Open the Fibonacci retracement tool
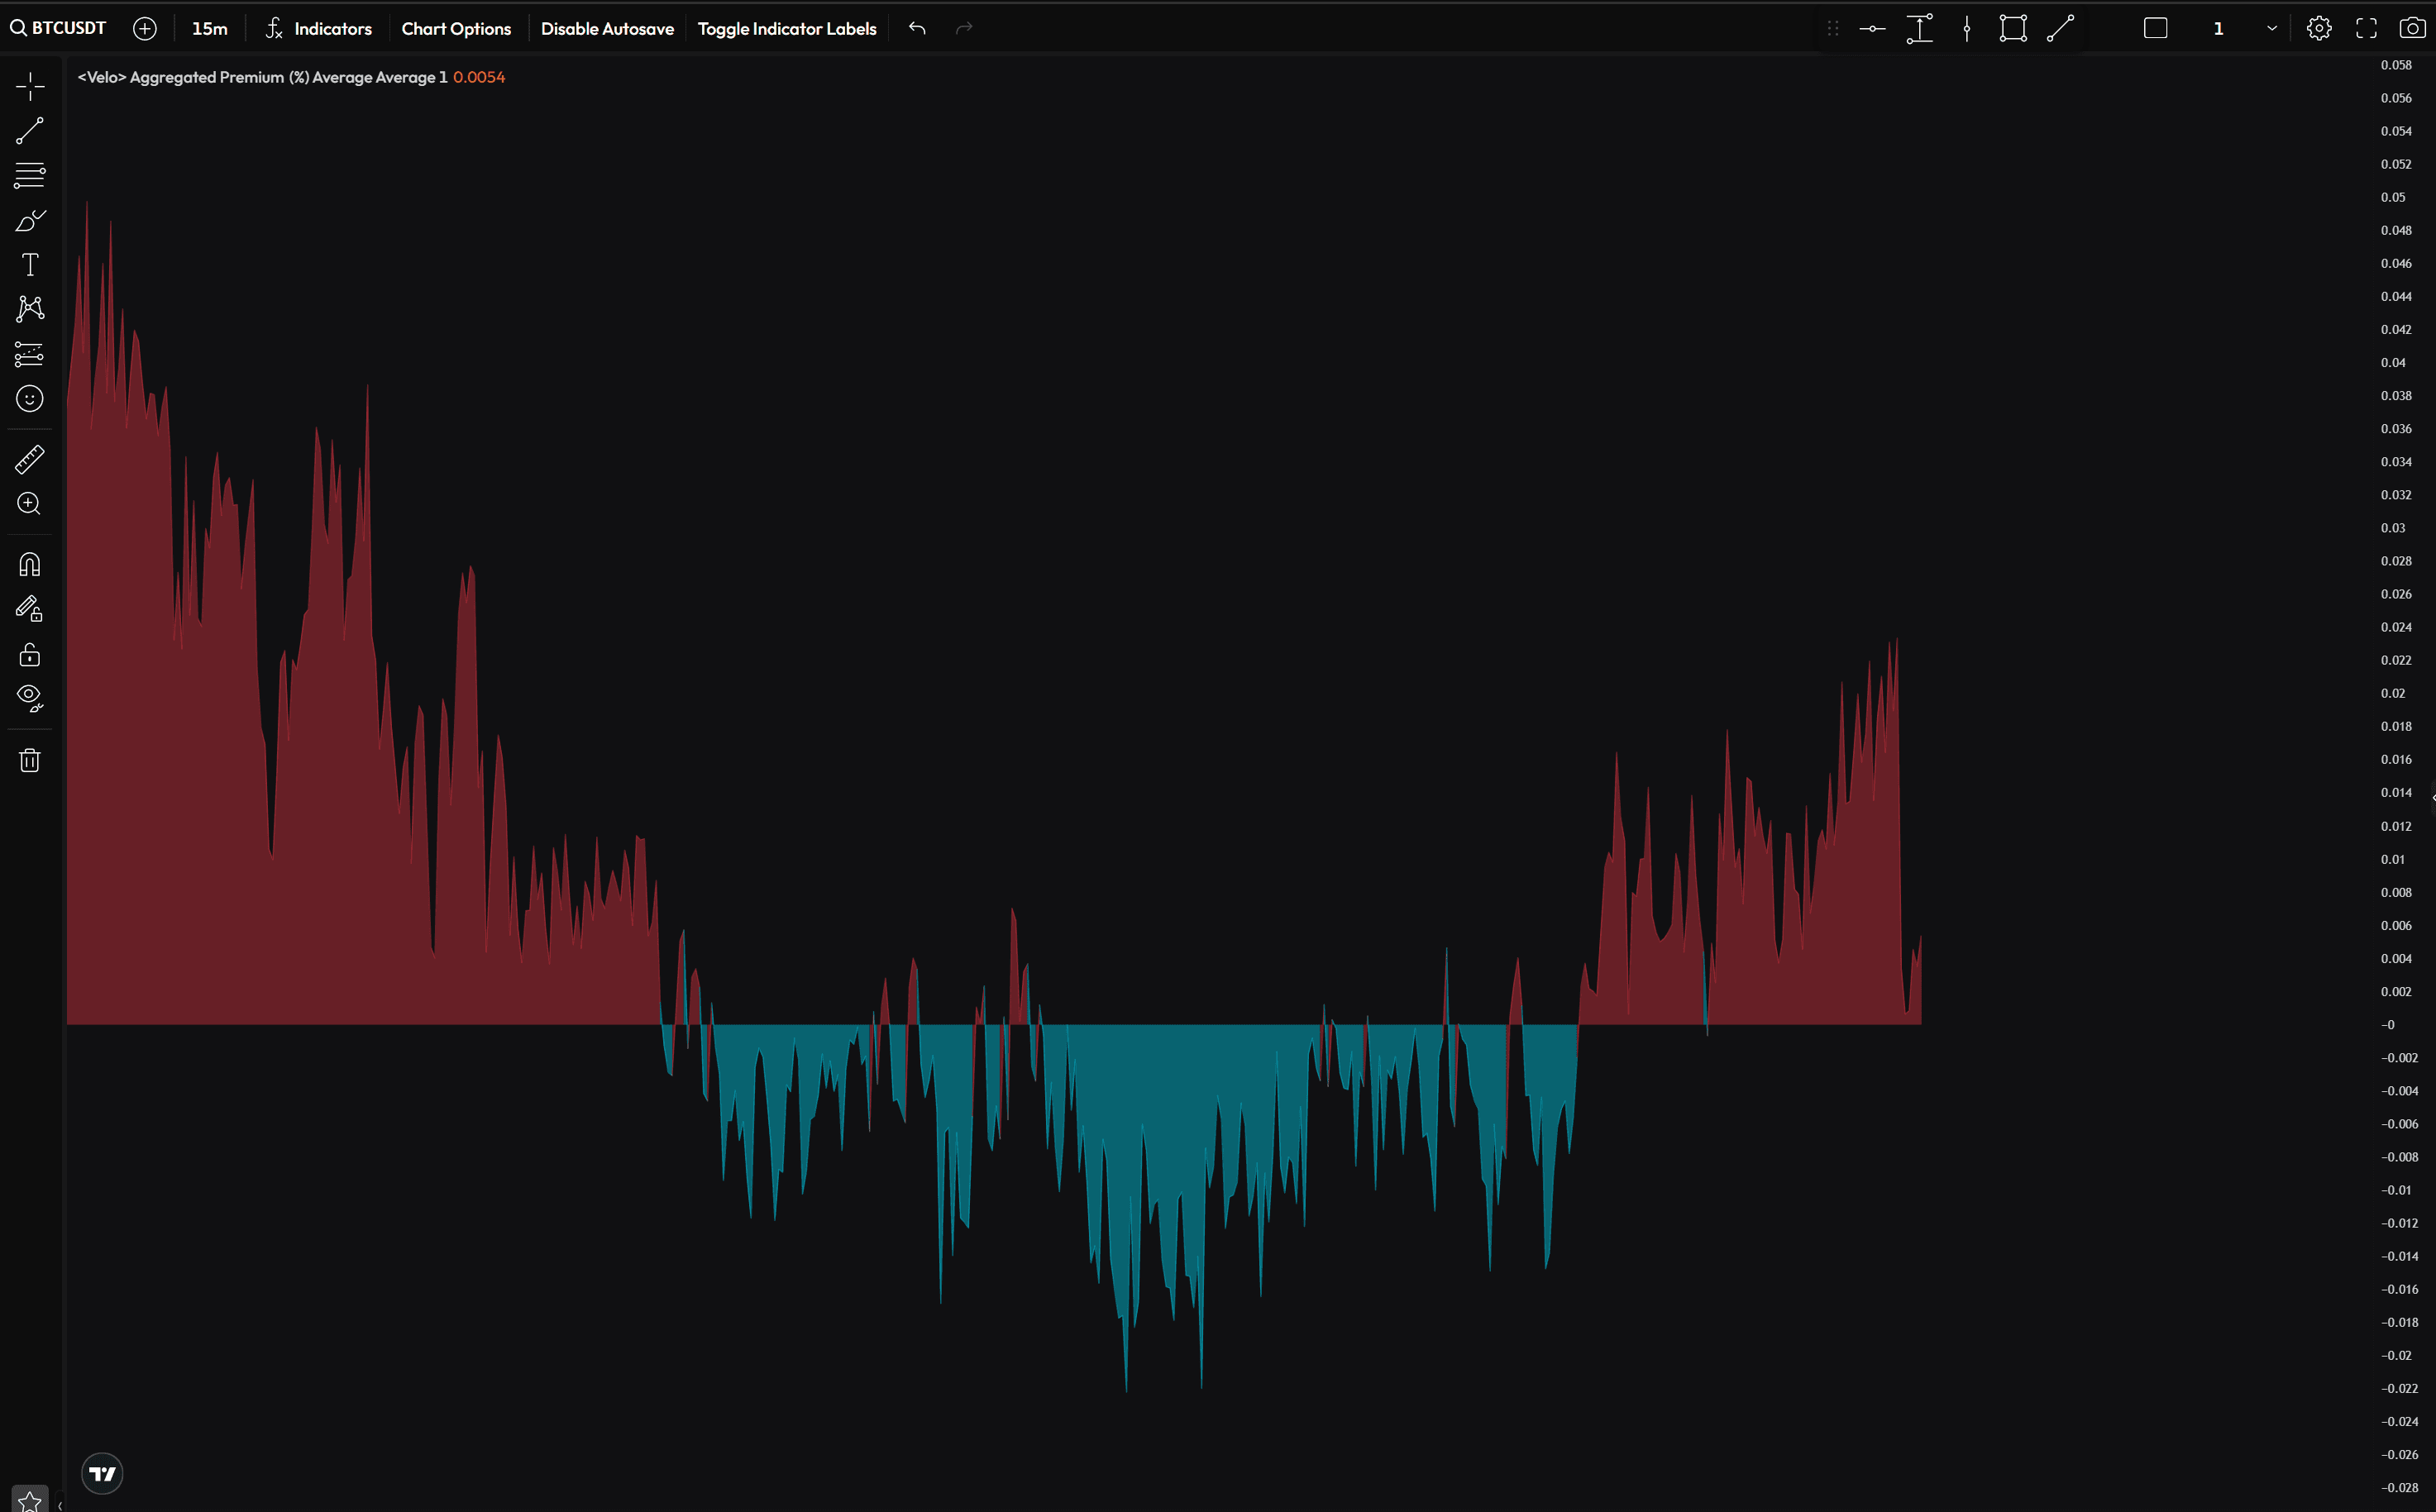2436x1512 pixels. 30,175
